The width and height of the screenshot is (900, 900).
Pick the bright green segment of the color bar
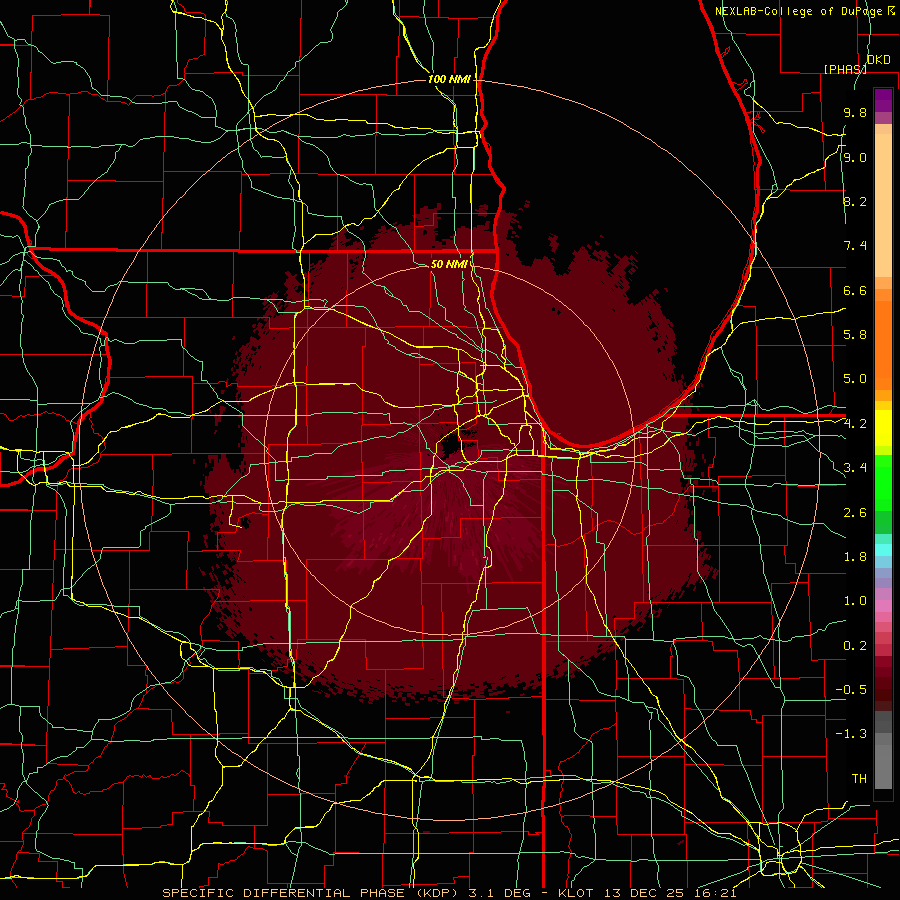pyautogui.click(x=883, y=483)
